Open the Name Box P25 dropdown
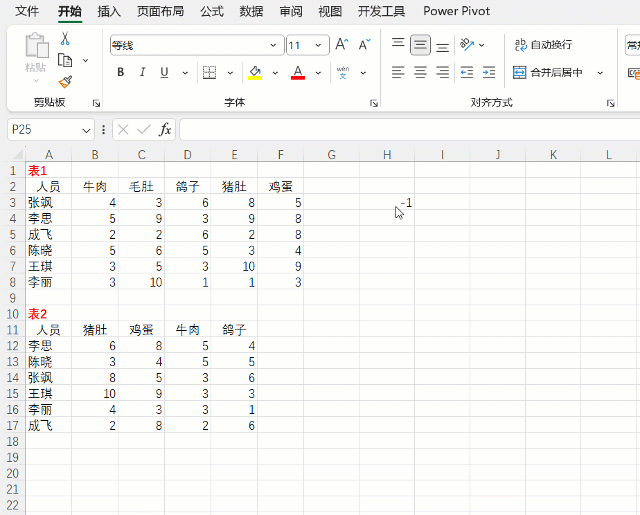 pos(86,131)
